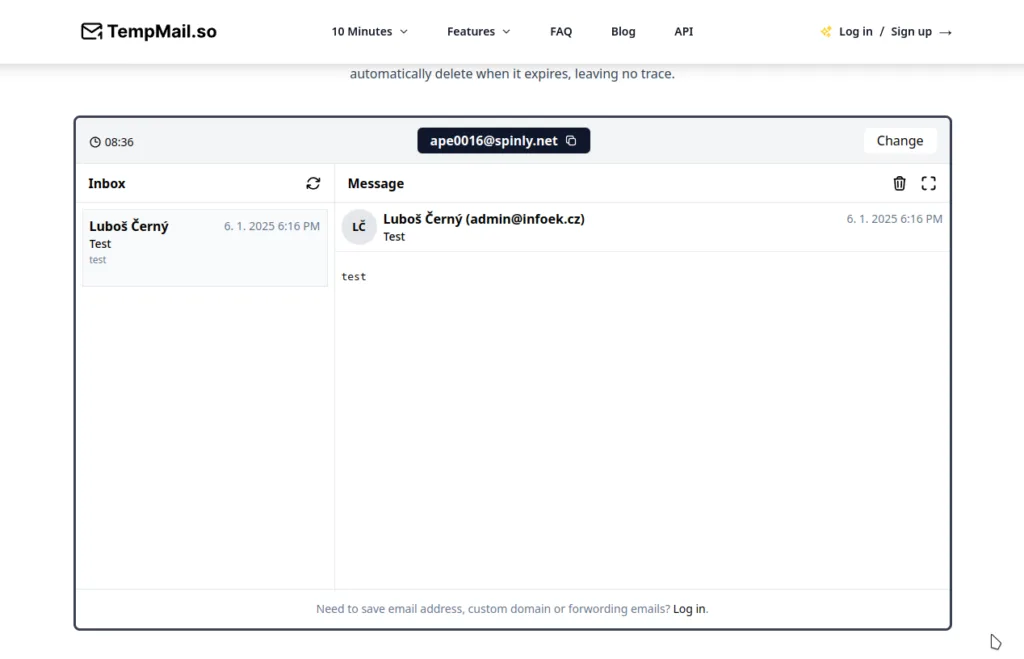
Task: Click the LČ sender avatar circle
Action: tap(359, 227)
